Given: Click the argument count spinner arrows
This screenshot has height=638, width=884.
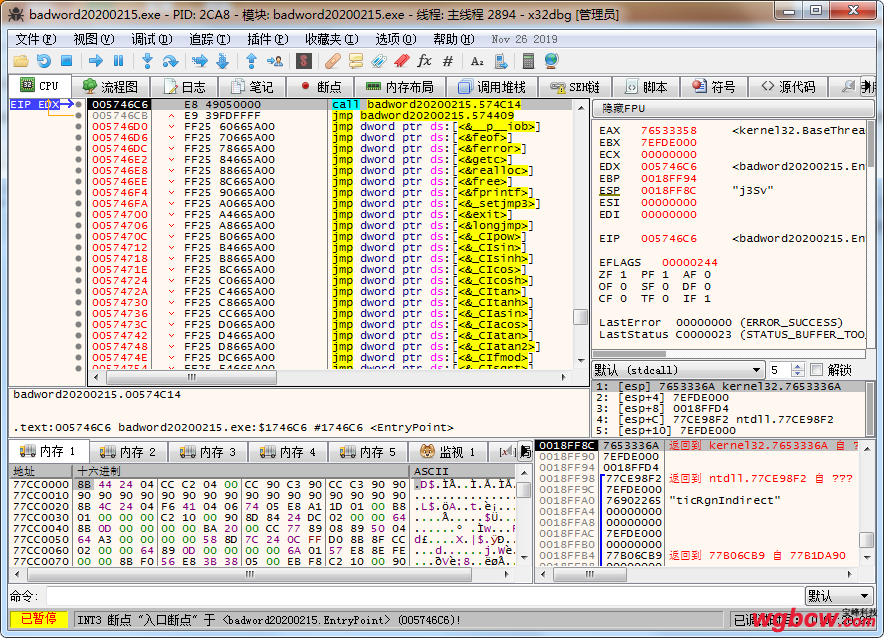Looking at the screenshot, I should point(797,370).
